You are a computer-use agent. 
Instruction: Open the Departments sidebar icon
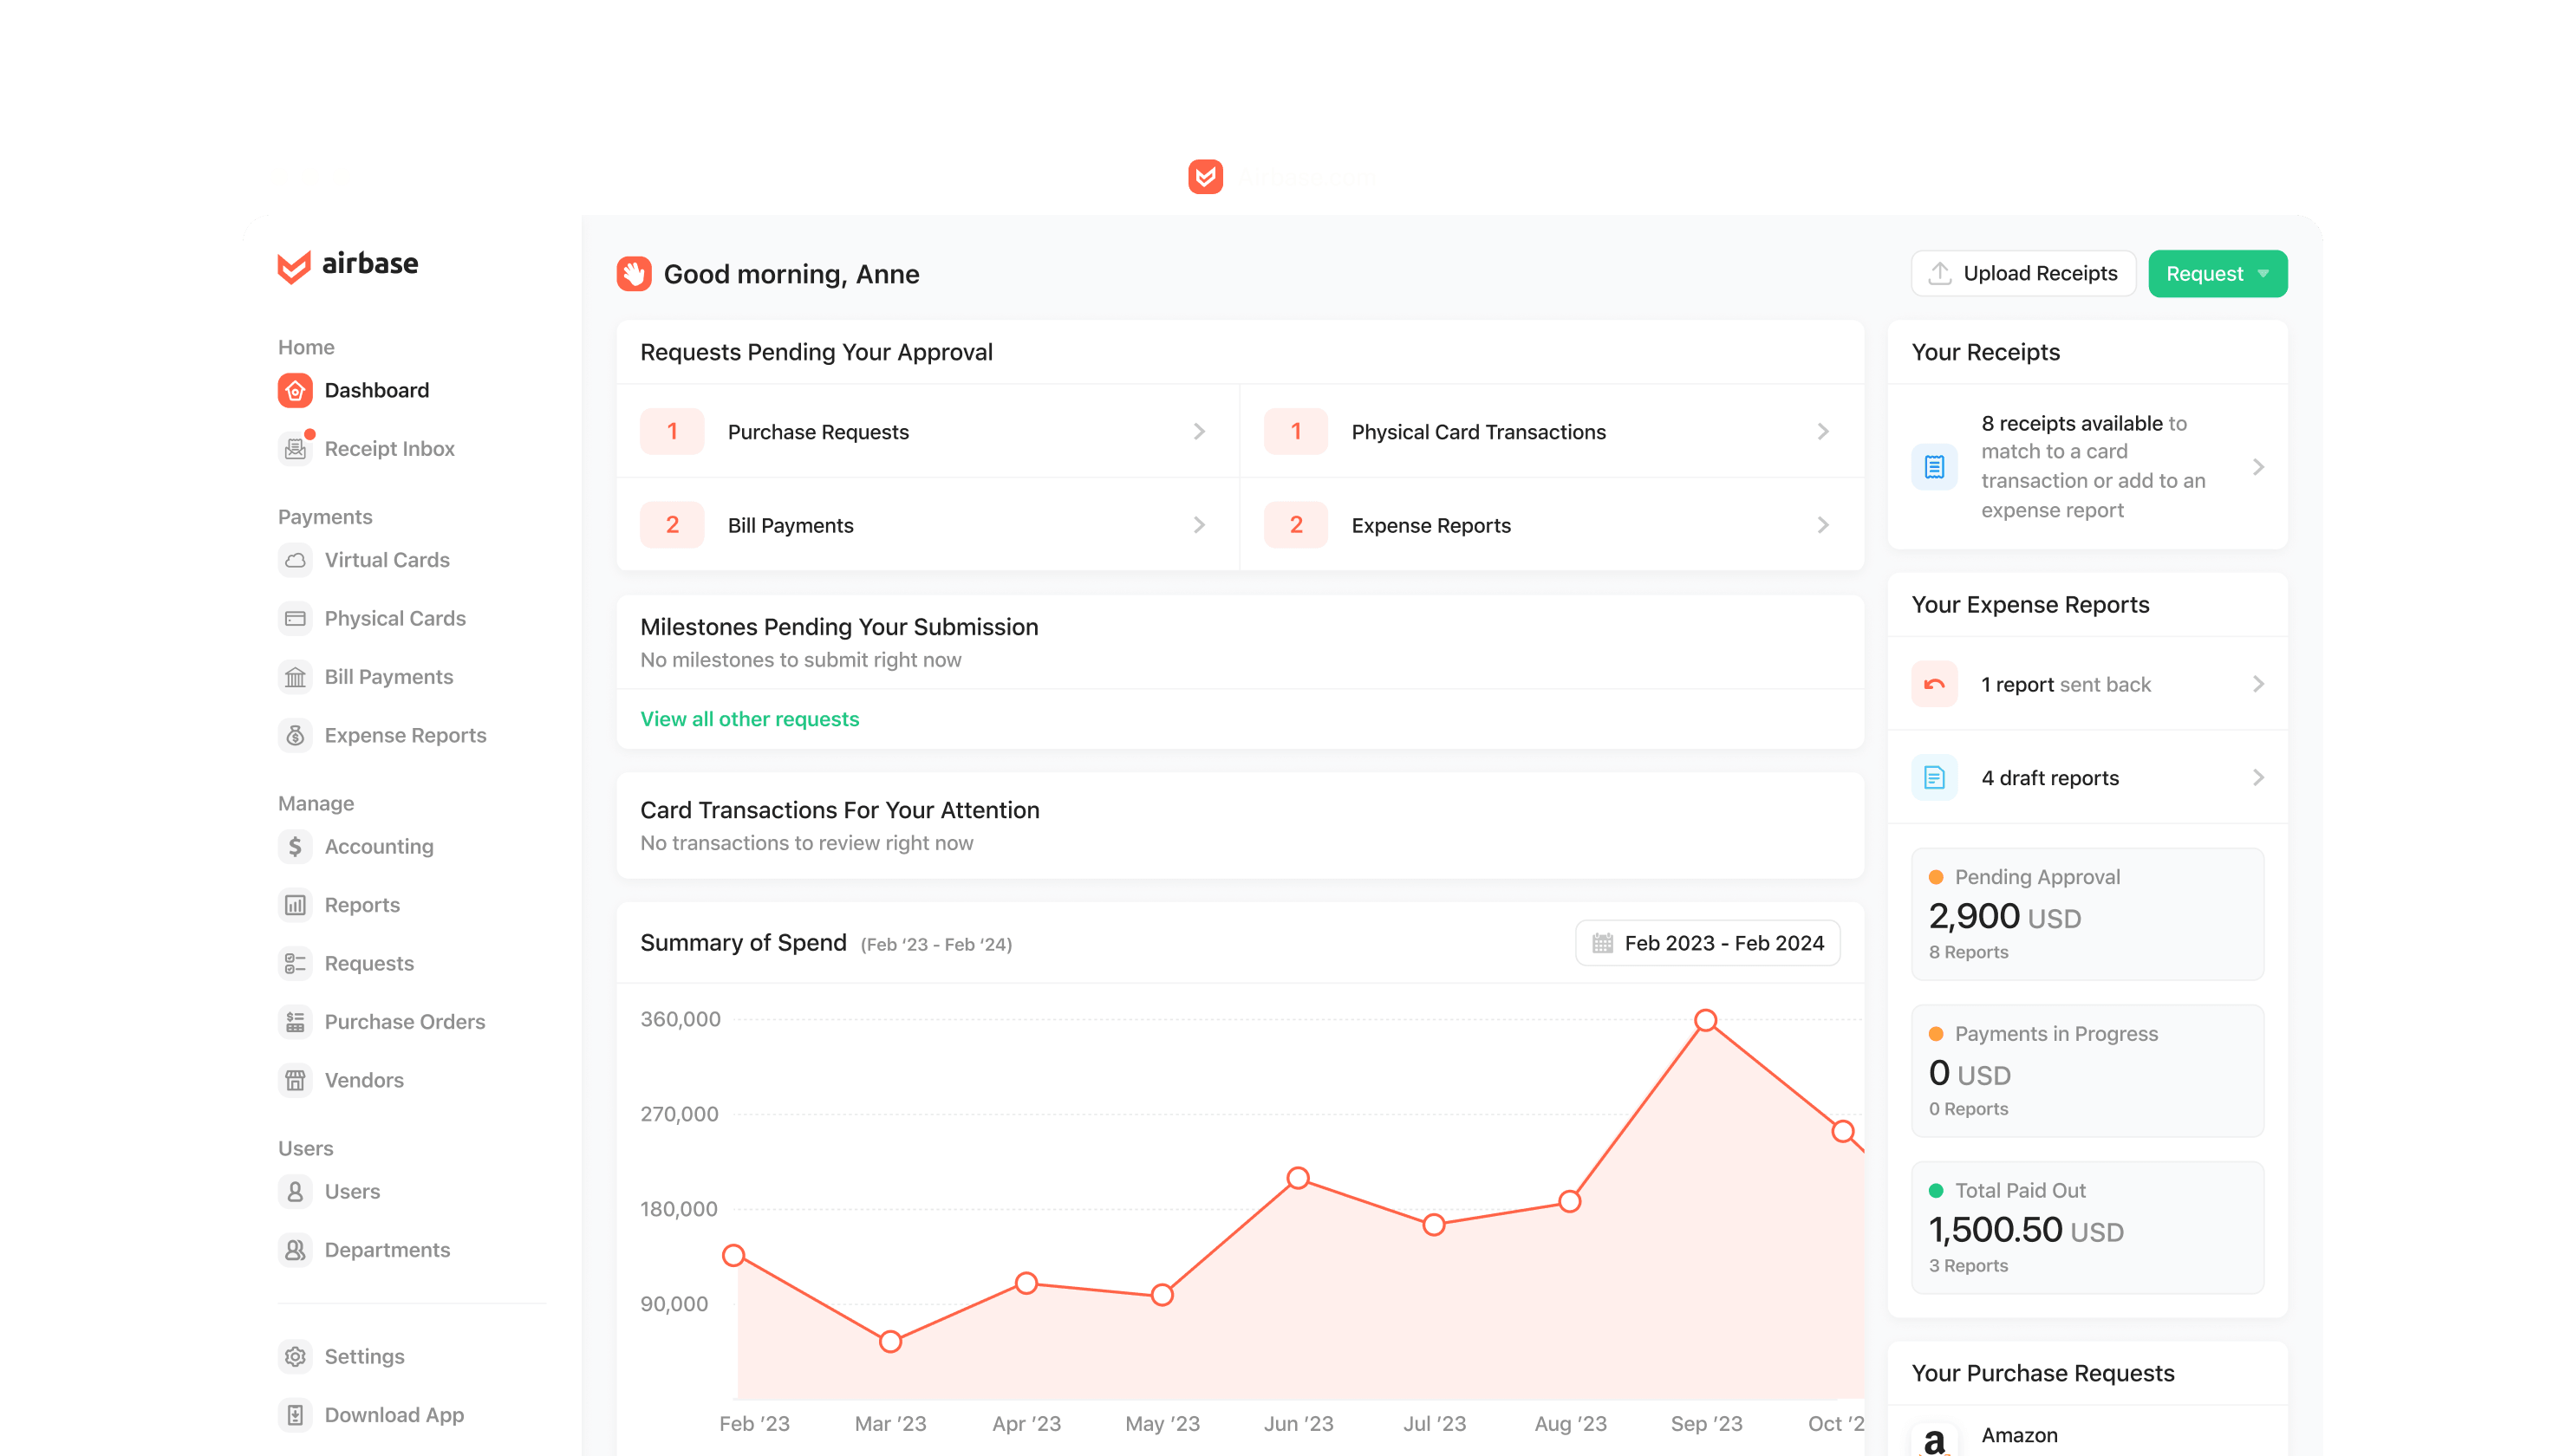[295, 1250]
